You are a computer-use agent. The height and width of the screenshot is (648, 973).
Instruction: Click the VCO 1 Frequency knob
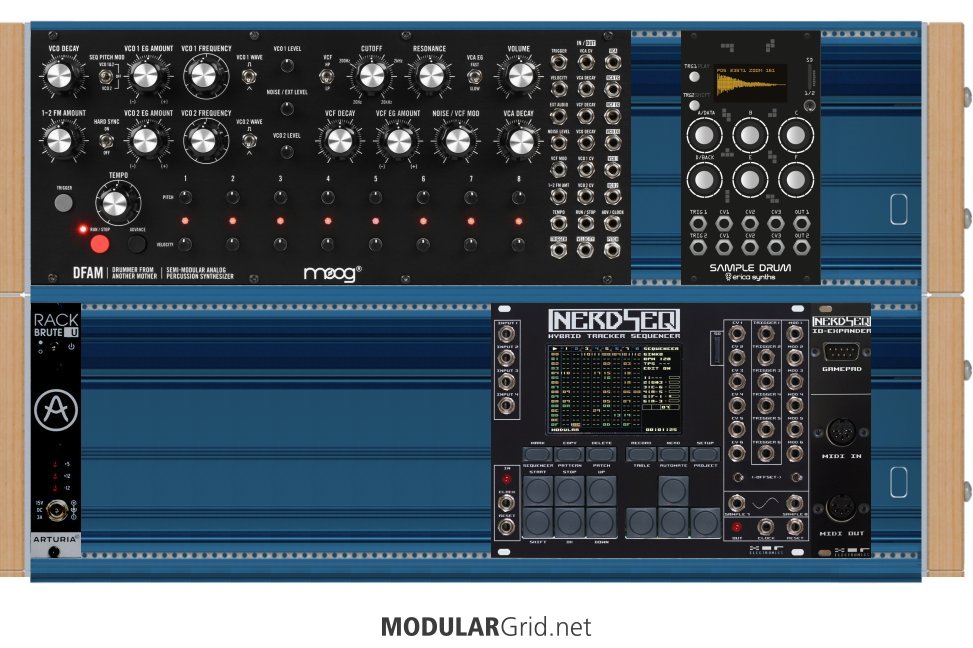coord(204,76)
